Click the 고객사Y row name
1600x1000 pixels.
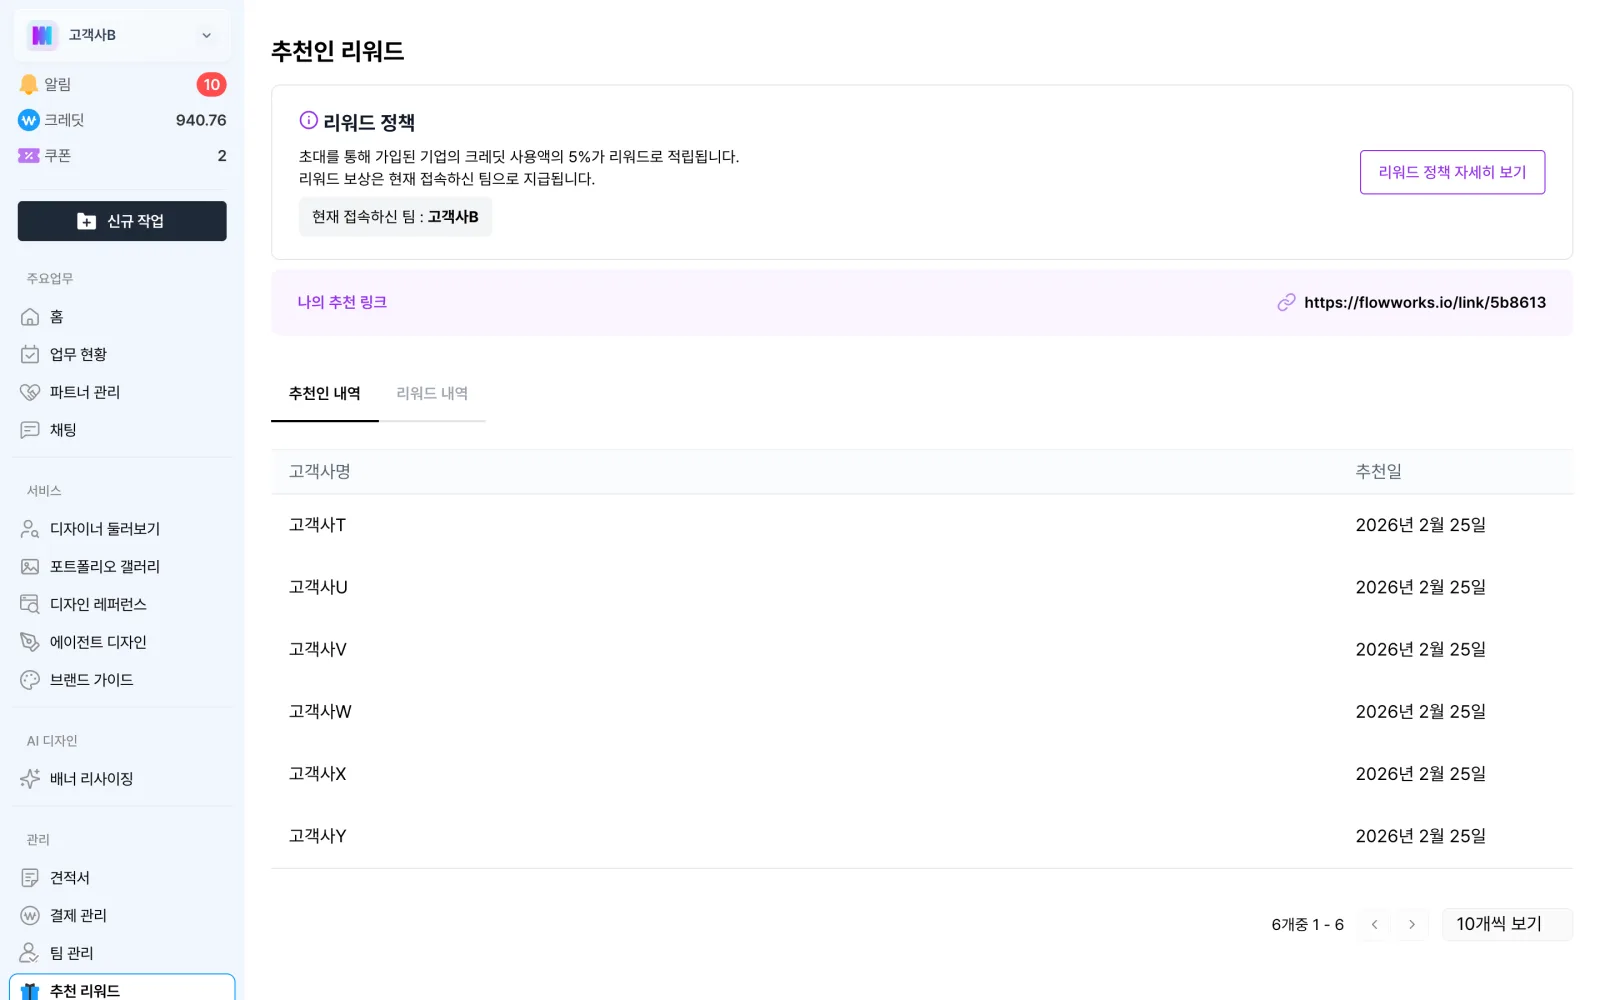(318, 836)
